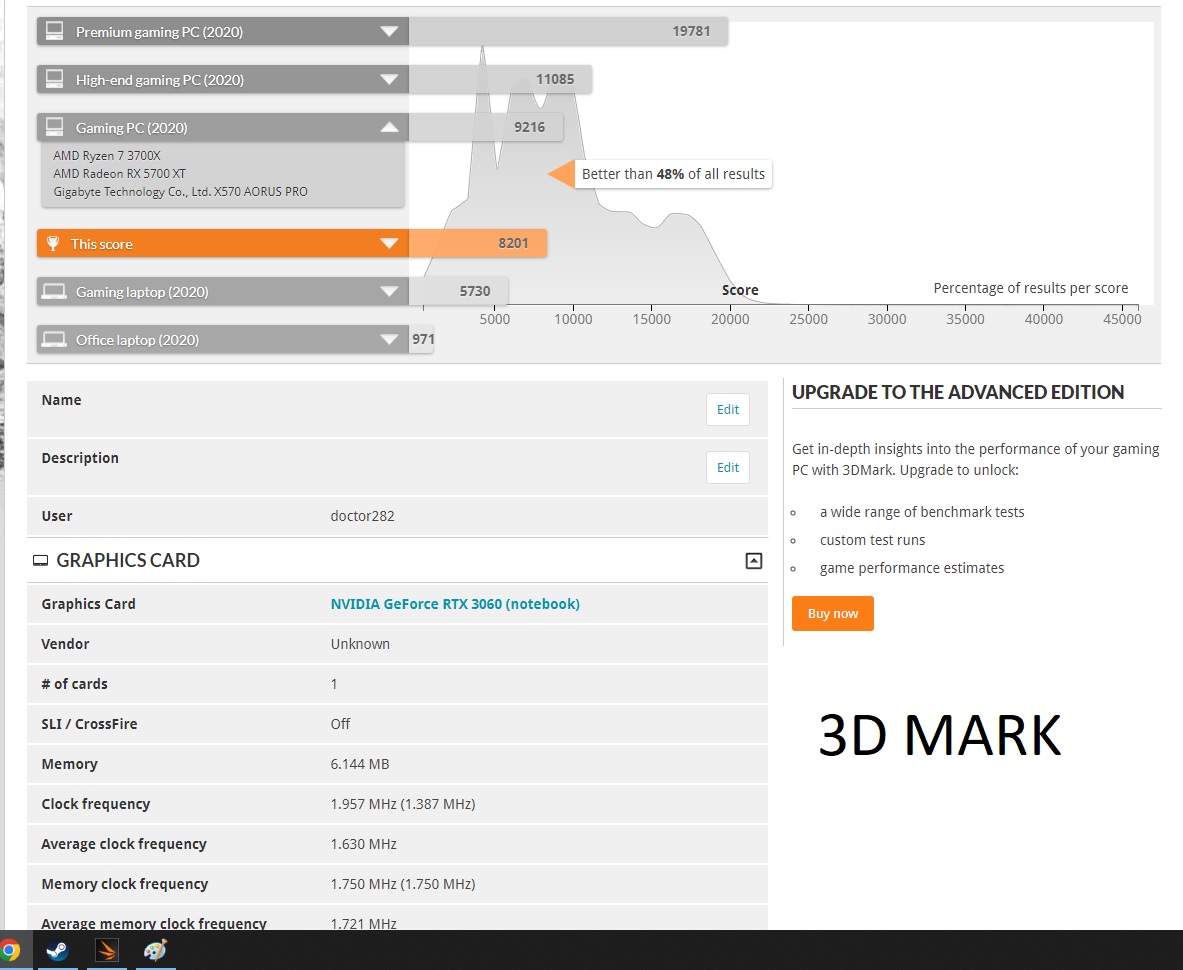
Task: Select the Gaming PC (2020) label
Action: point(131,128)
